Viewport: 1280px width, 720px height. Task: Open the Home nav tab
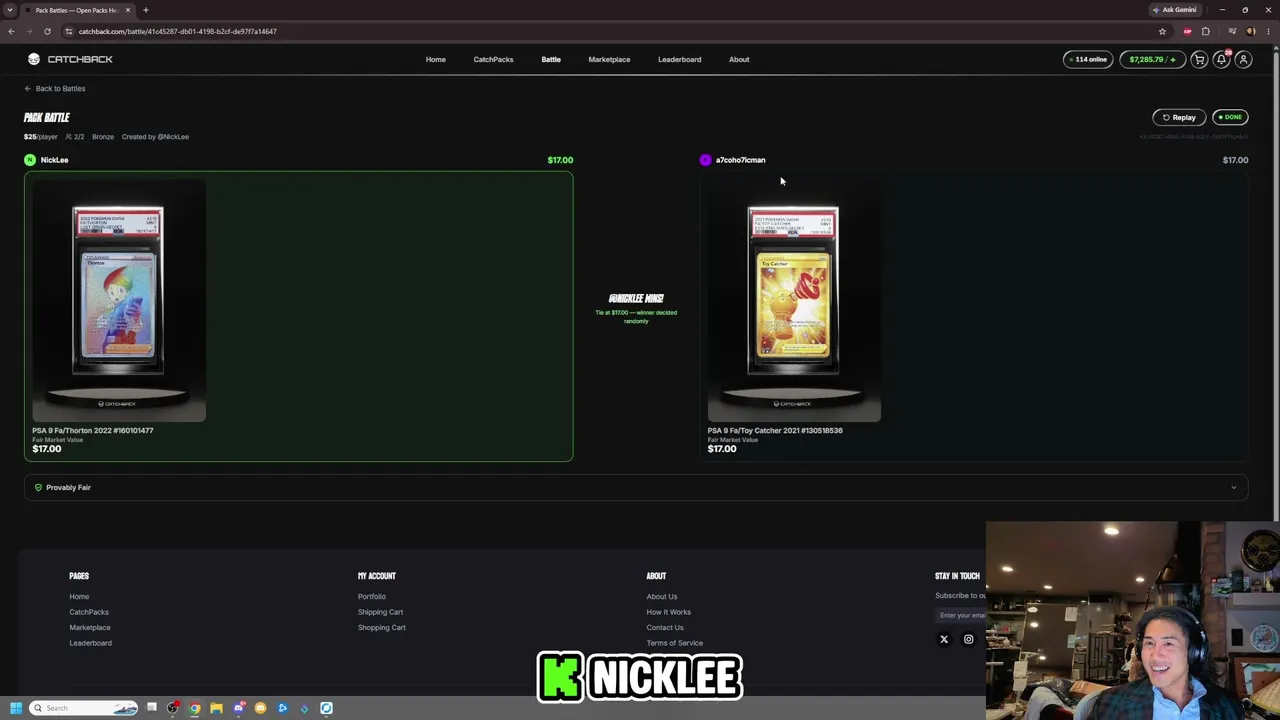[435, 59]
